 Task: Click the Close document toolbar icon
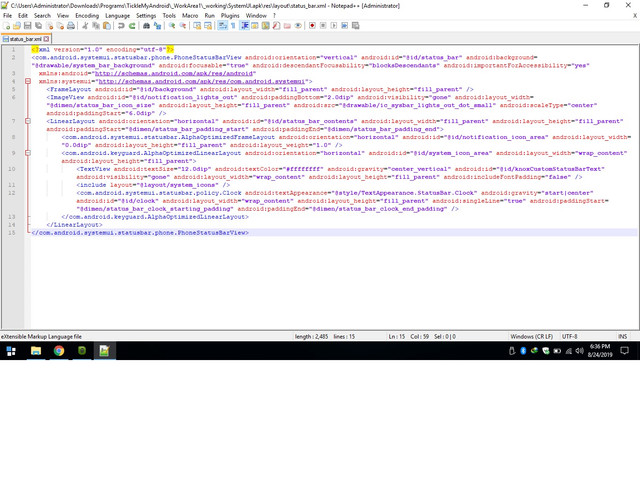(x=49, y=26)
